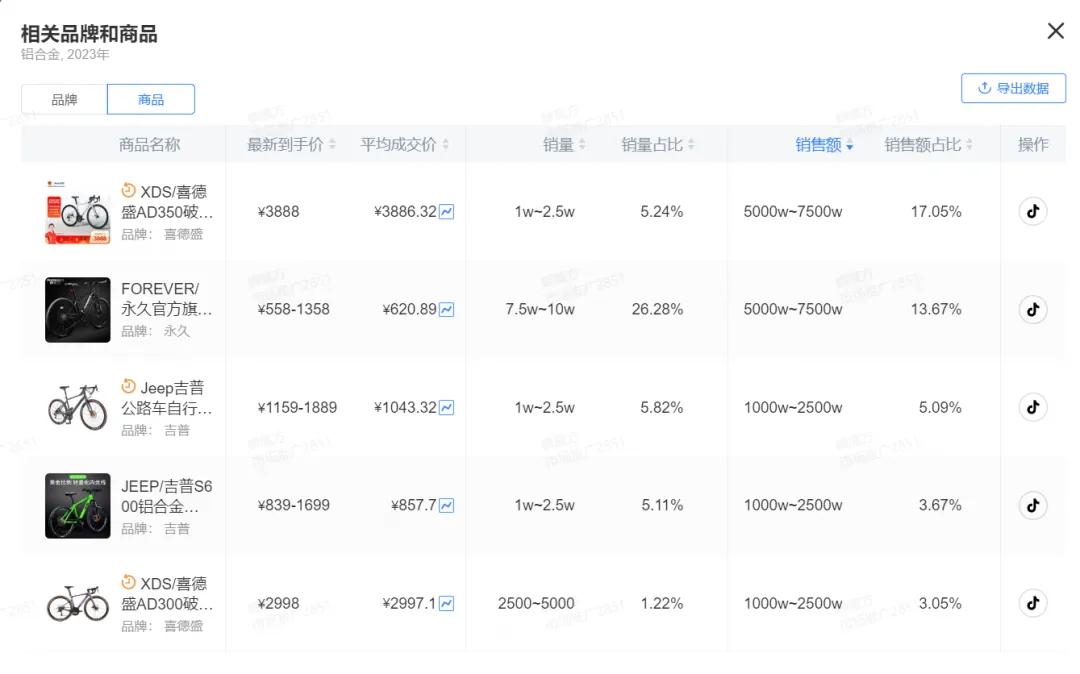This screenshot has width=1080, height=674.
Task: Click trend chart icon beside ¥1043.32
Action: pyautogui.click(x=447, y=408)
